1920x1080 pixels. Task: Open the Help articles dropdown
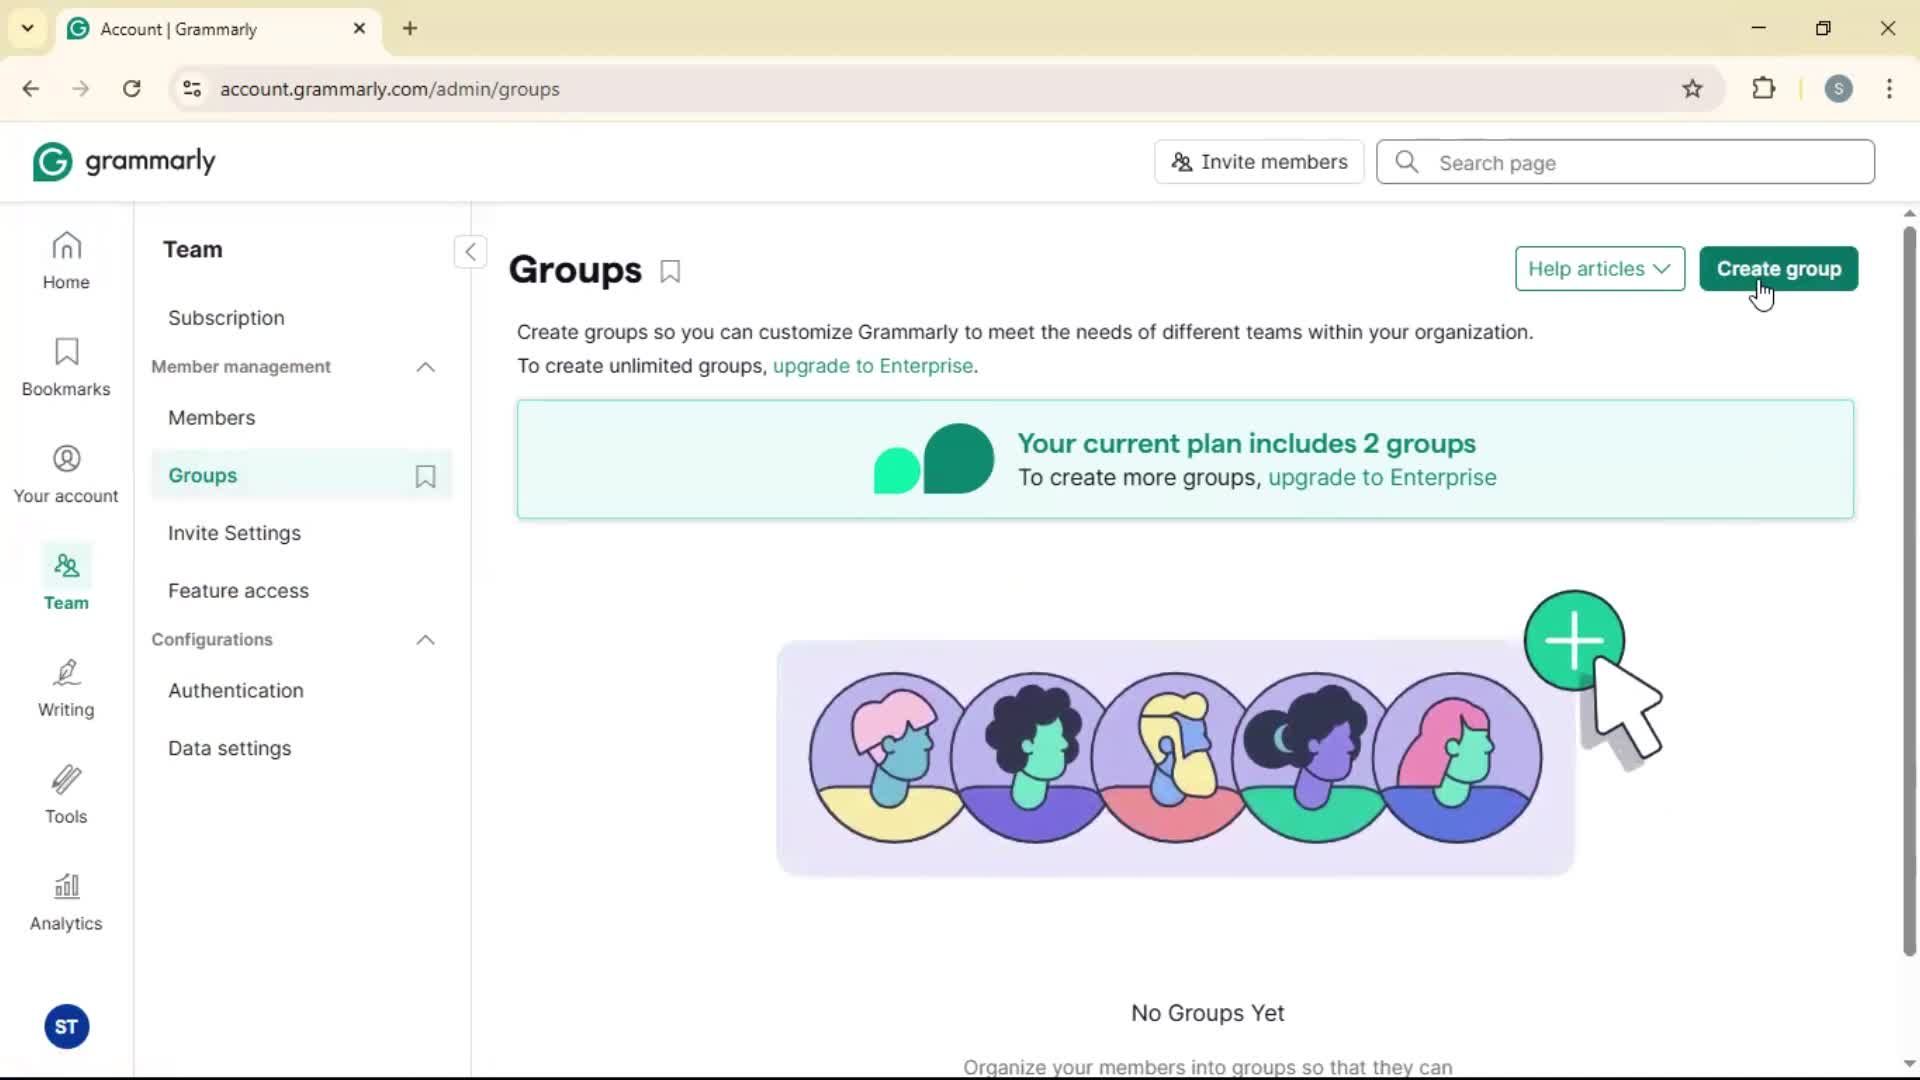tap(1599, 269)
